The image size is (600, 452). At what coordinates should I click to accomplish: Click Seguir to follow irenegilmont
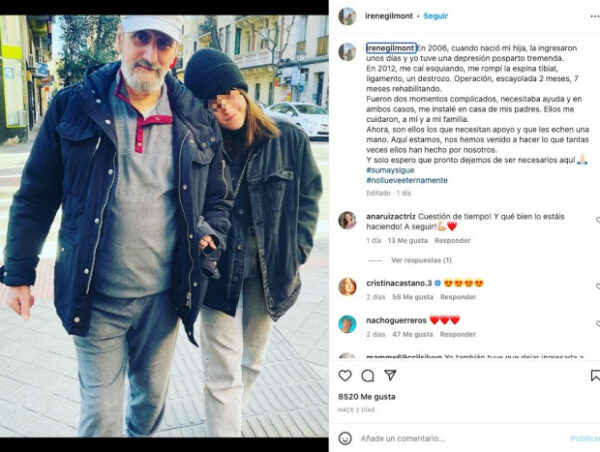click(x=435, y=16)
